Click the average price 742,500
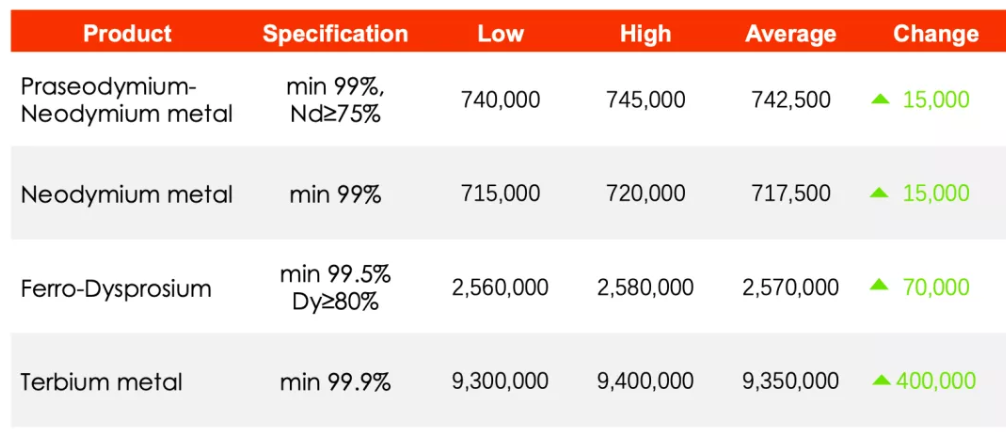Viewport: 1006px width, 432px height. [x=790, y=99]
